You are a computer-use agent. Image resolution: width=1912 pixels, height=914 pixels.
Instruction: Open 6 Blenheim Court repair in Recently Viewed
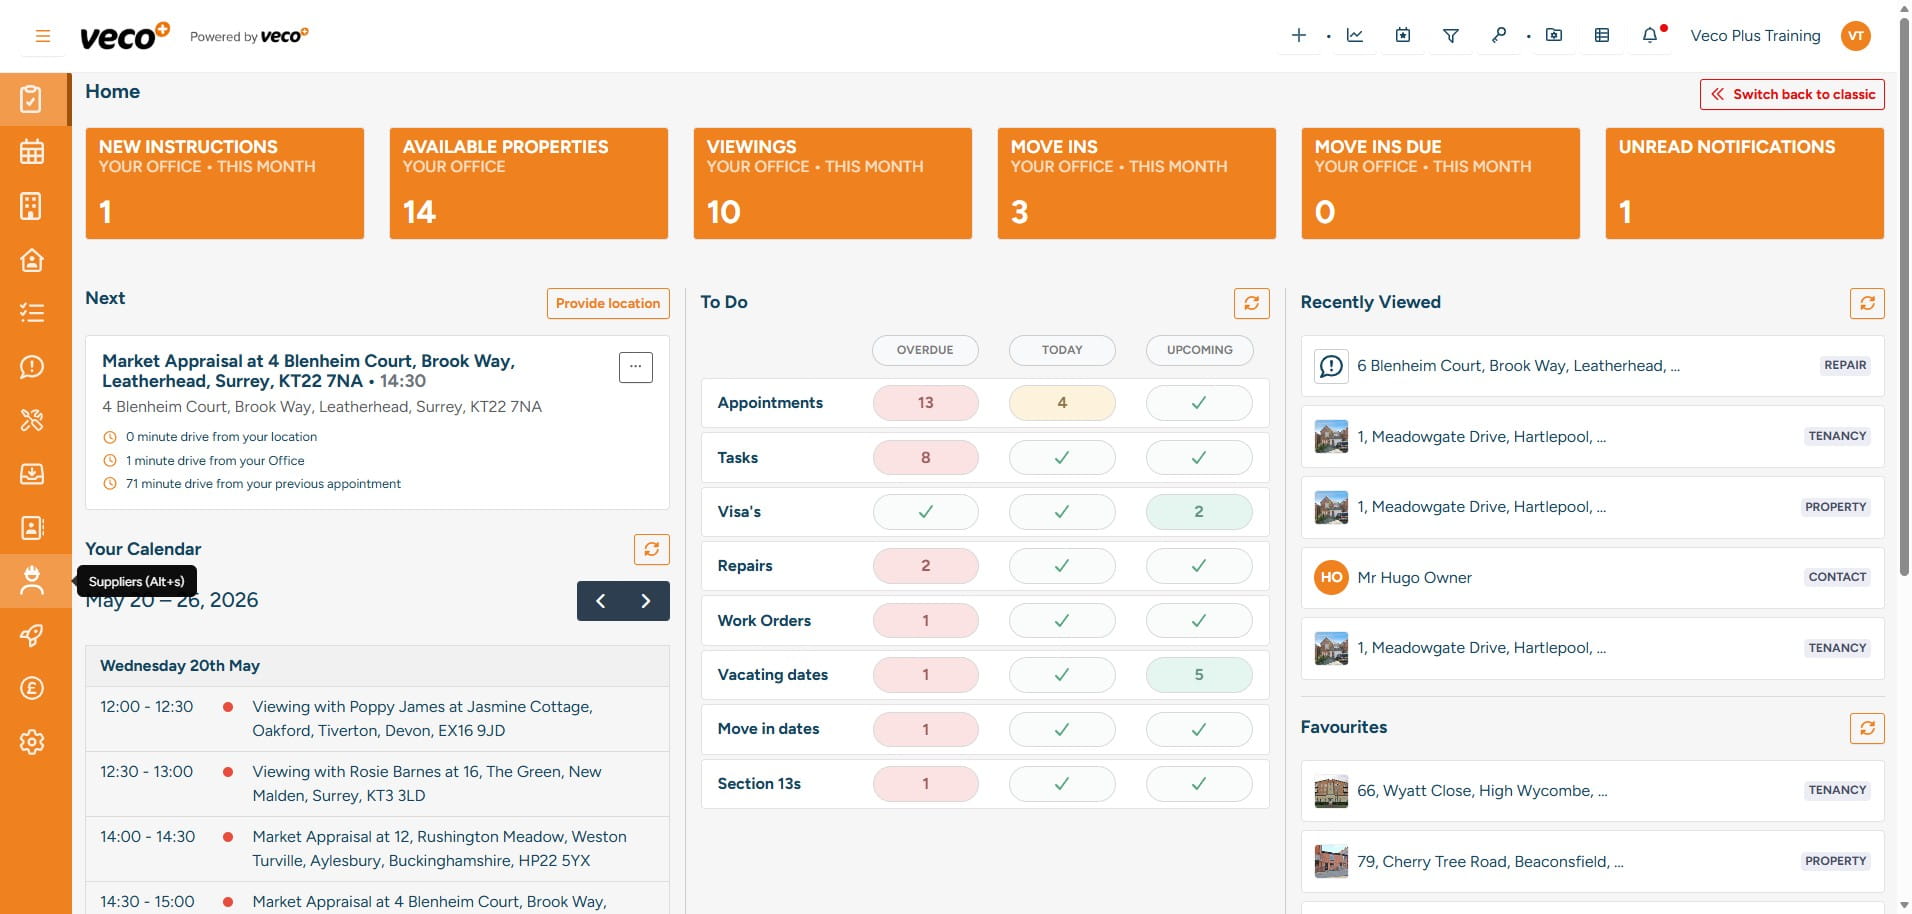1592,366
